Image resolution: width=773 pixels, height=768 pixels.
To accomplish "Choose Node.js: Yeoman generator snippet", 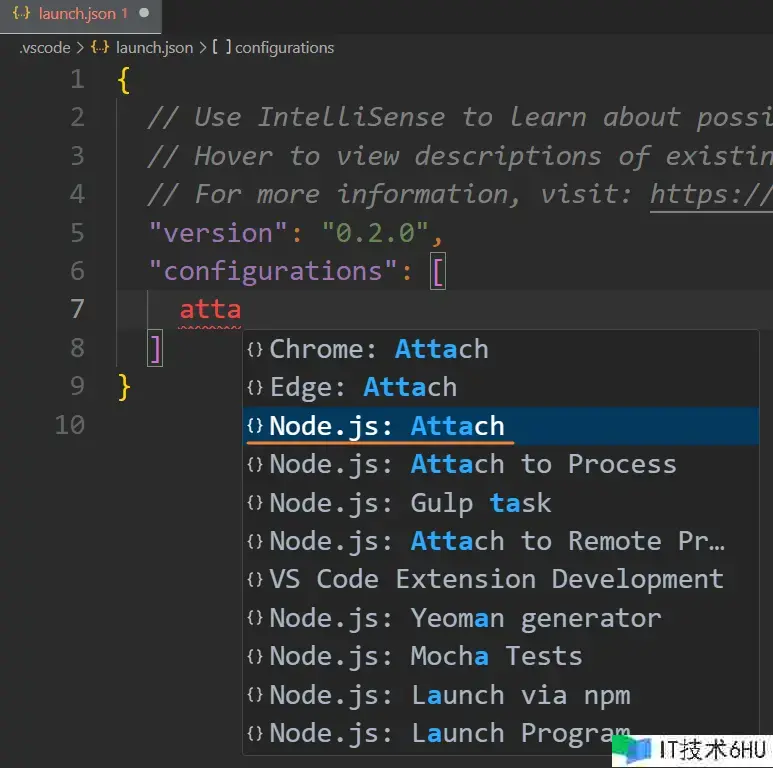I will click(x=465, y=618).
